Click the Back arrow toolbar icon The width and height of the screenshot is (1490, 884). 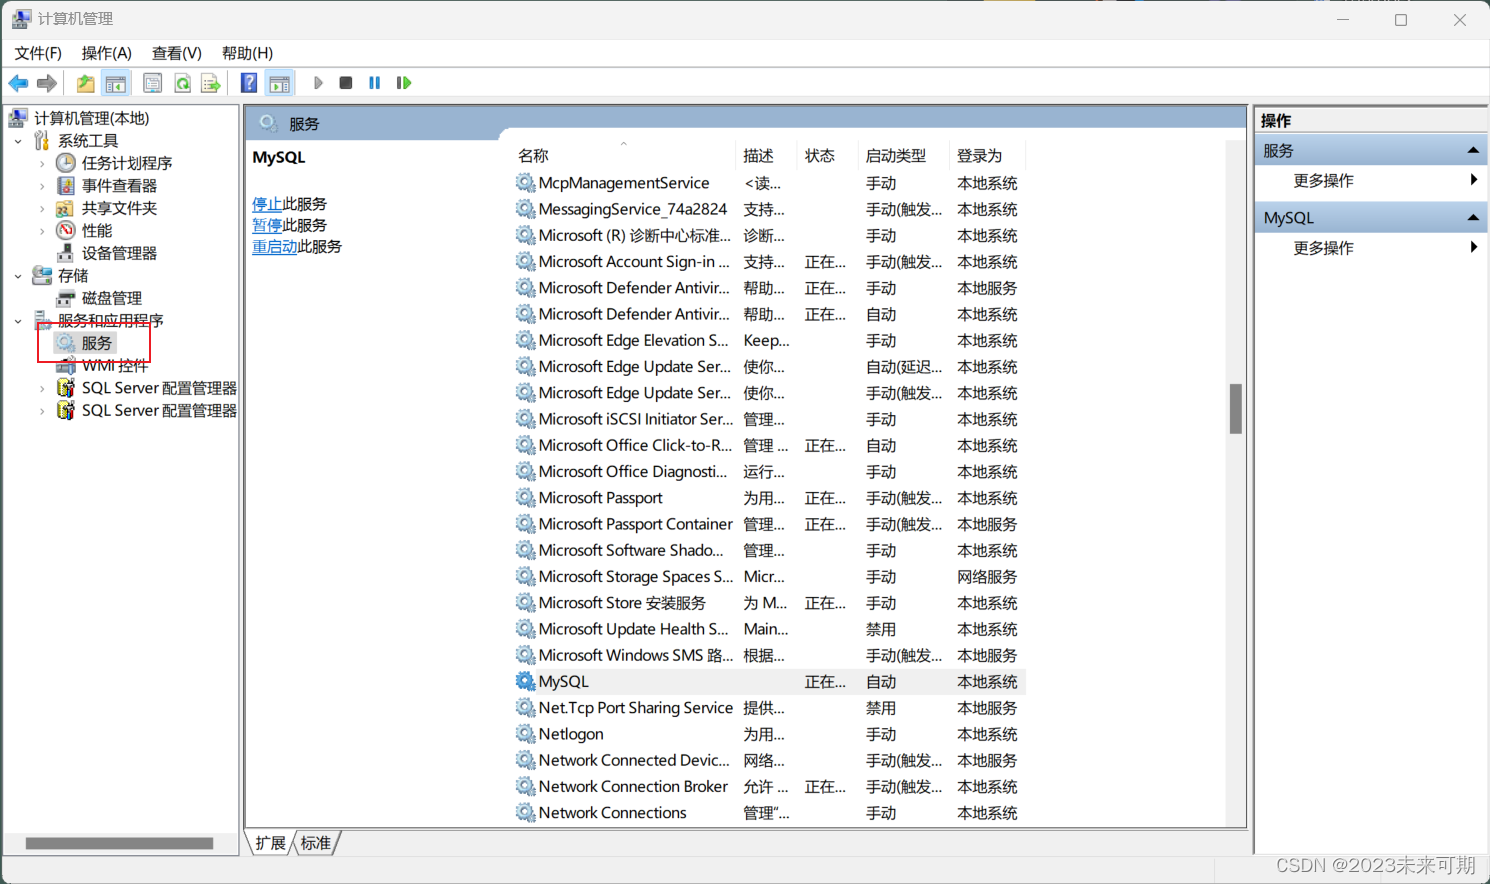point(18,83)
